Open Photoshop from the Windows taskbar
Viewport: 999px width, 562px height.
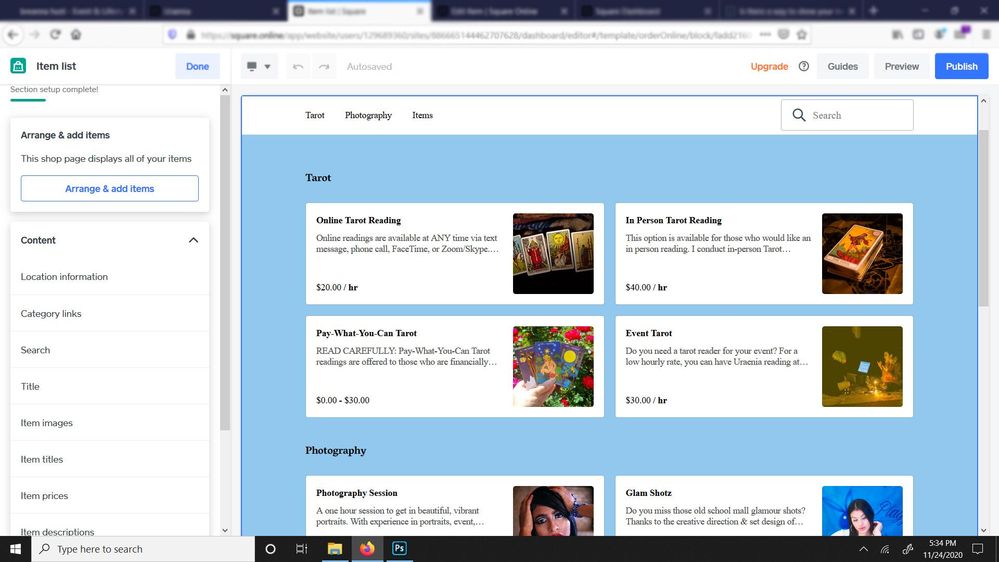click(399, 549)
